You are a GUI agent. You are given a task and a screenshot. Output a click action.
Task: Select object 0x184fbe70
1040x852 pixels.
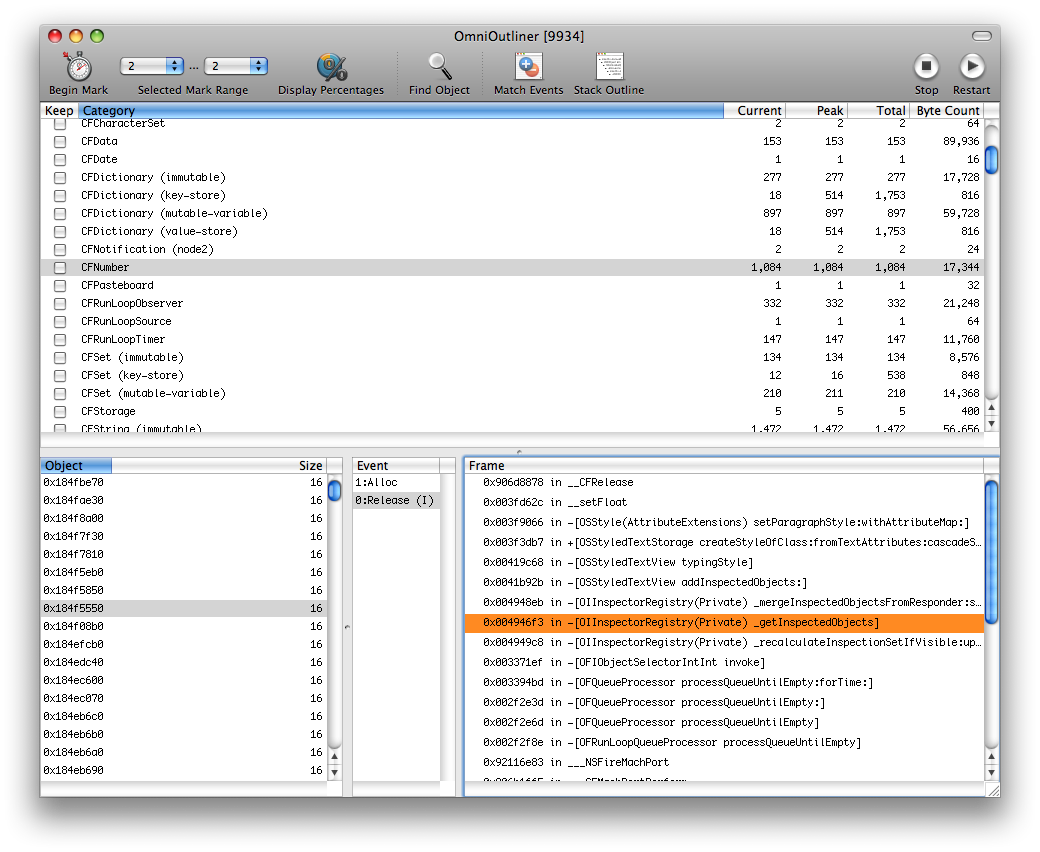click(x=184, y=482)
